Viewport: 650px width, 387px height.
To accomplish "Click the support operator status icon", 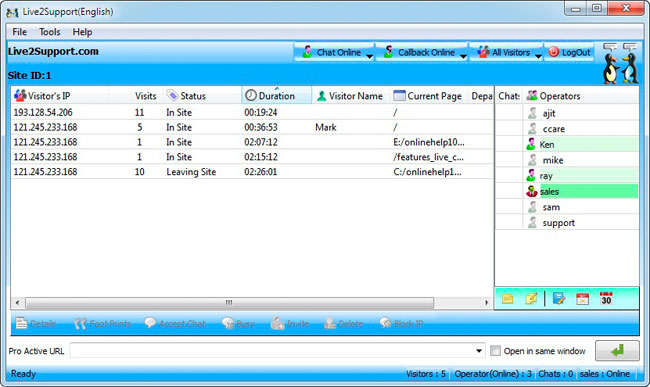I will [x=532, y=223].
